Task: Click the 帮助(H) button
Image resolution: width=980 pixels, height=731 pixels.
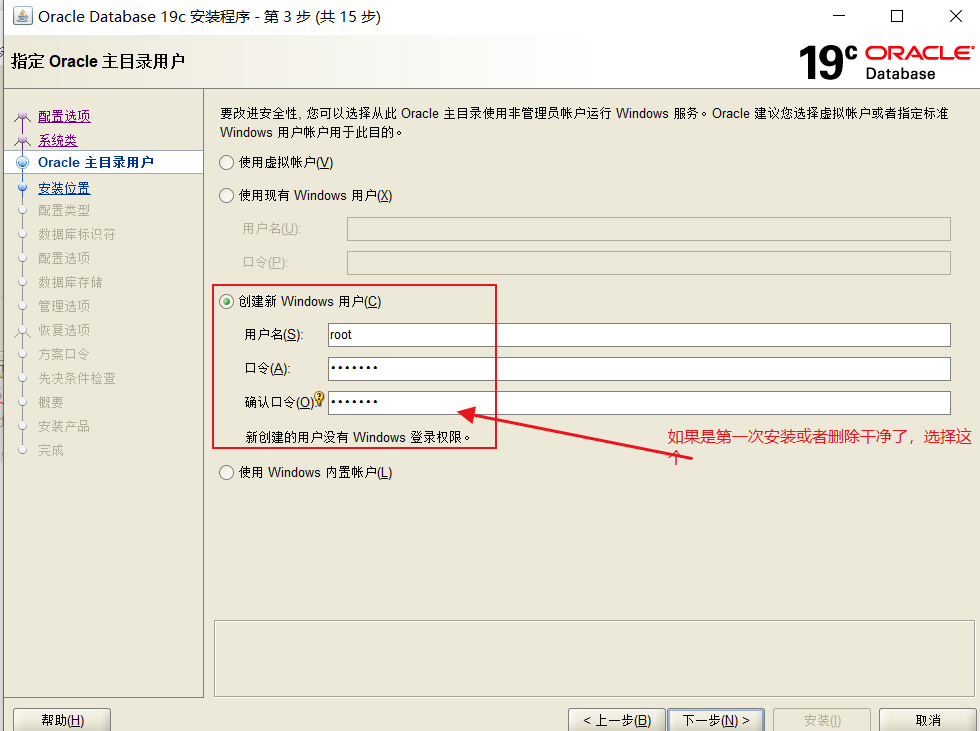Action: [61, 721]
